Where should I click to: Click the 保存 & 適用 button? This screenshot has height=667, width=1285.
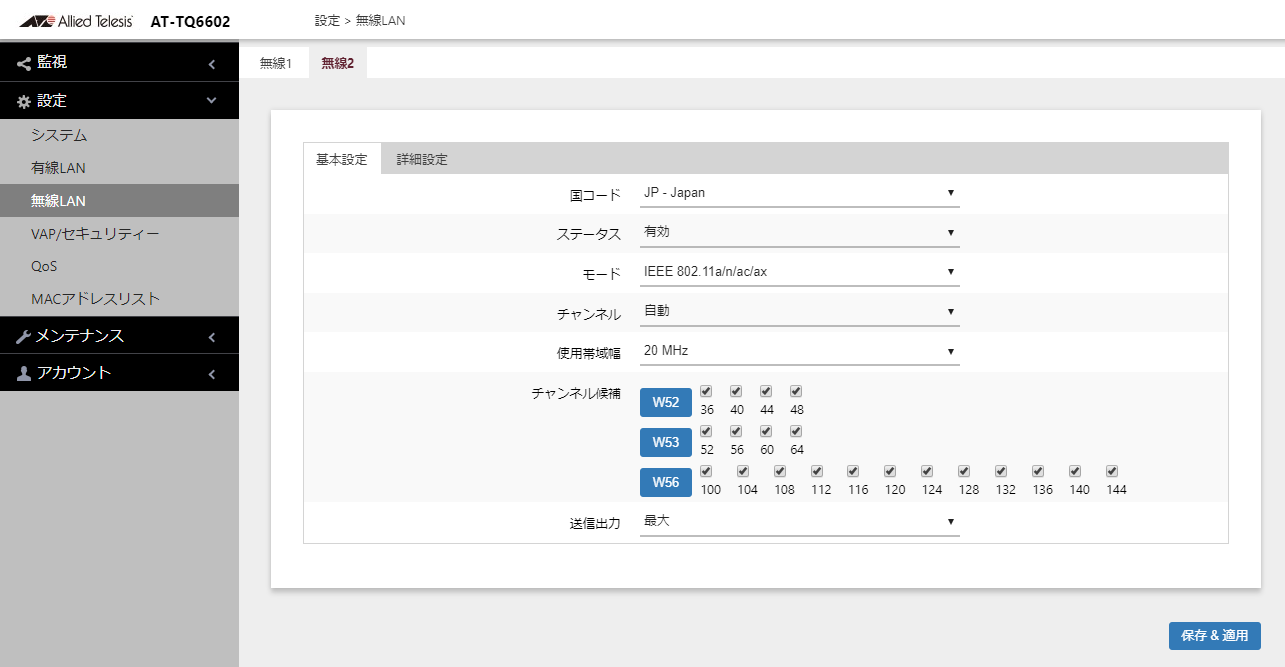(1215, 636)
